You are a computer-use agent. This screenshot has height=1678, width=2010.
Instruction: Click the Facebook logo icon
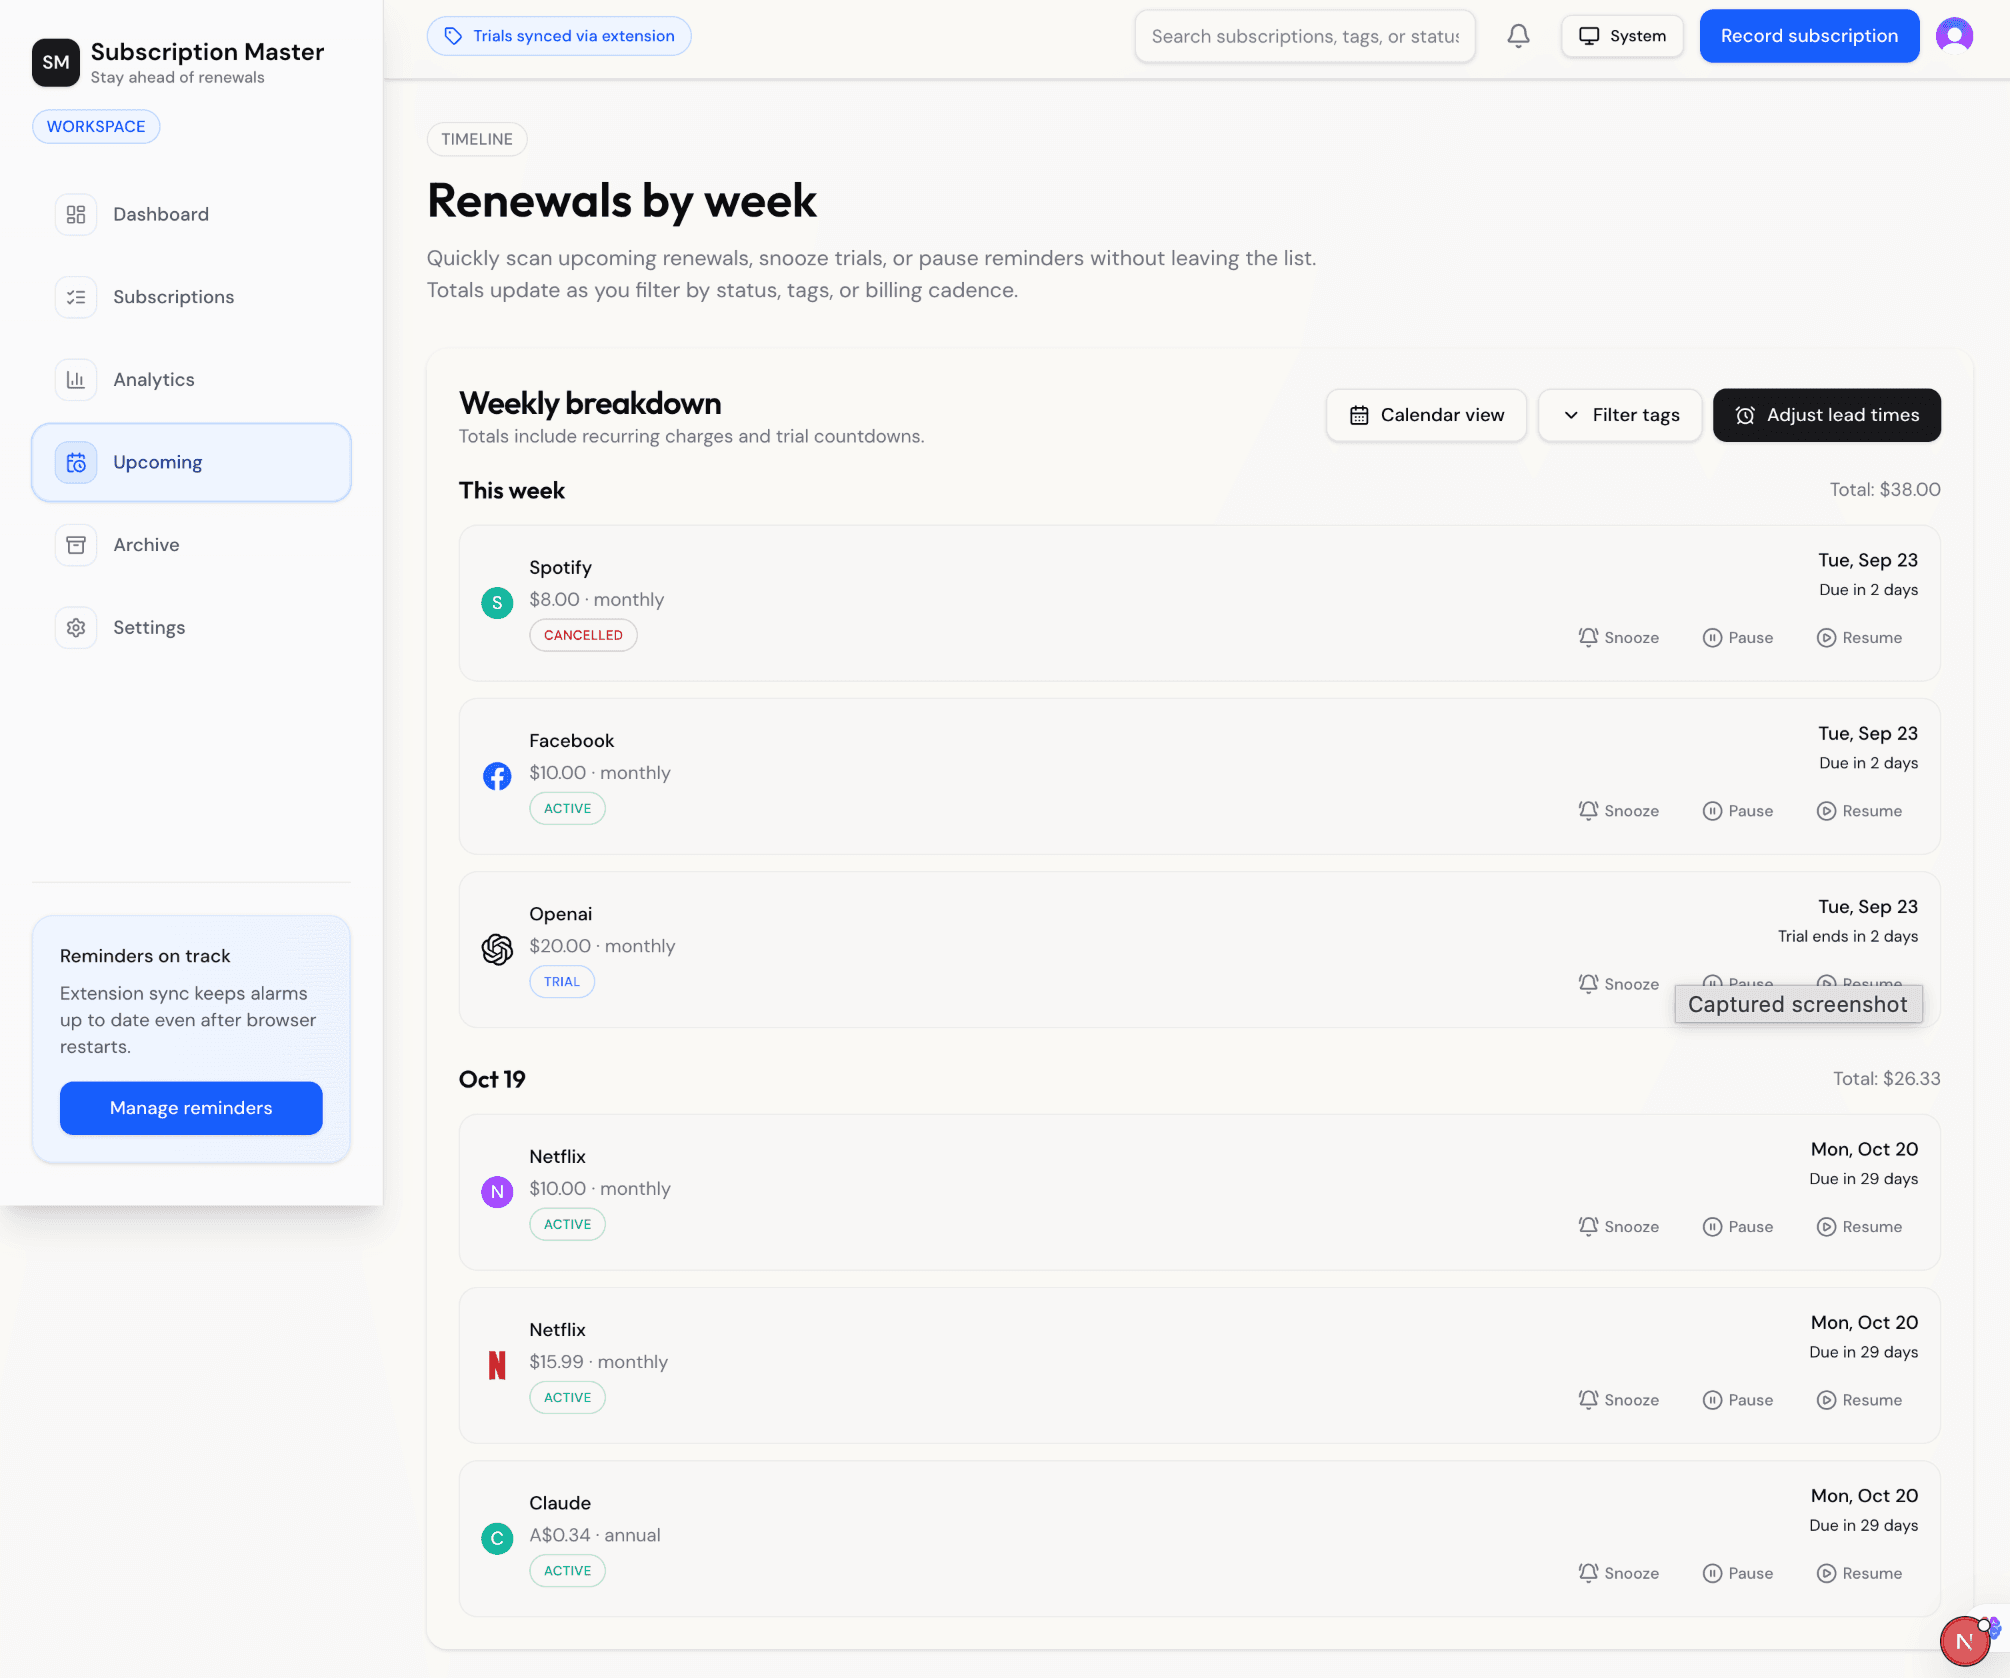pyautogui.click(x=497, y=776)
